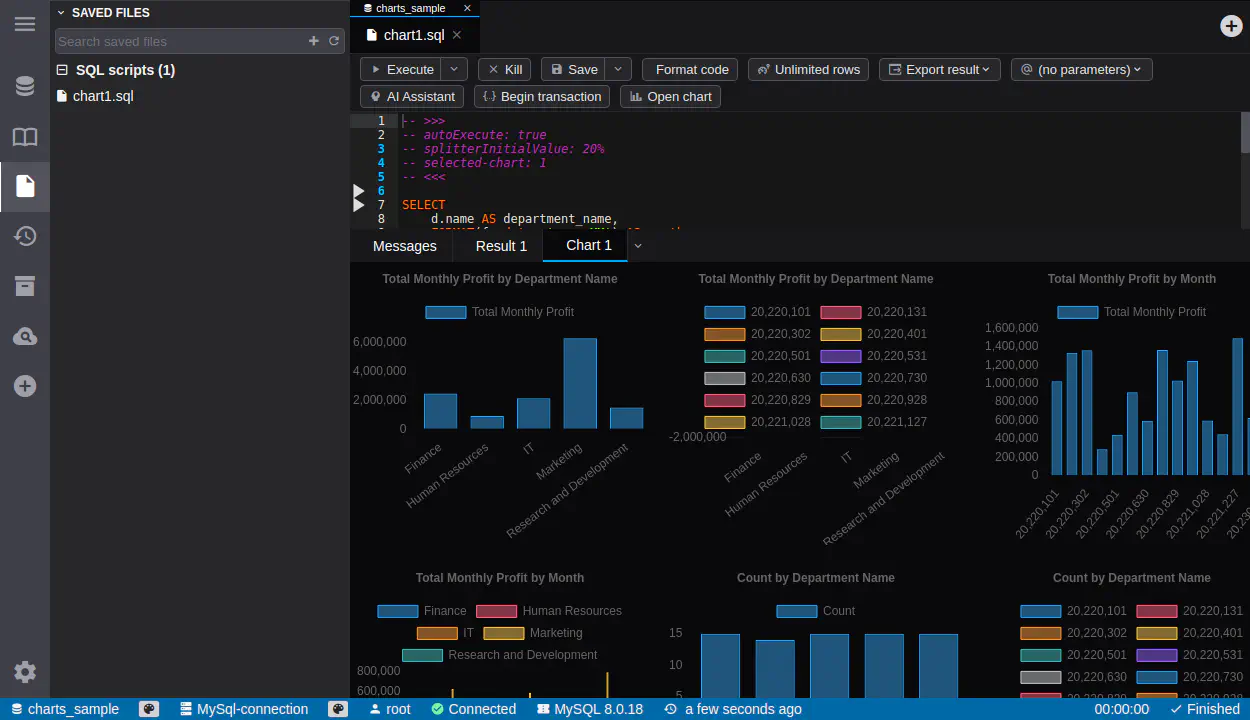Toggle Total Monthly Profit legend in first chart
Image resolution: width=1250 pixels, height=720 pixels.
(446, 312)
